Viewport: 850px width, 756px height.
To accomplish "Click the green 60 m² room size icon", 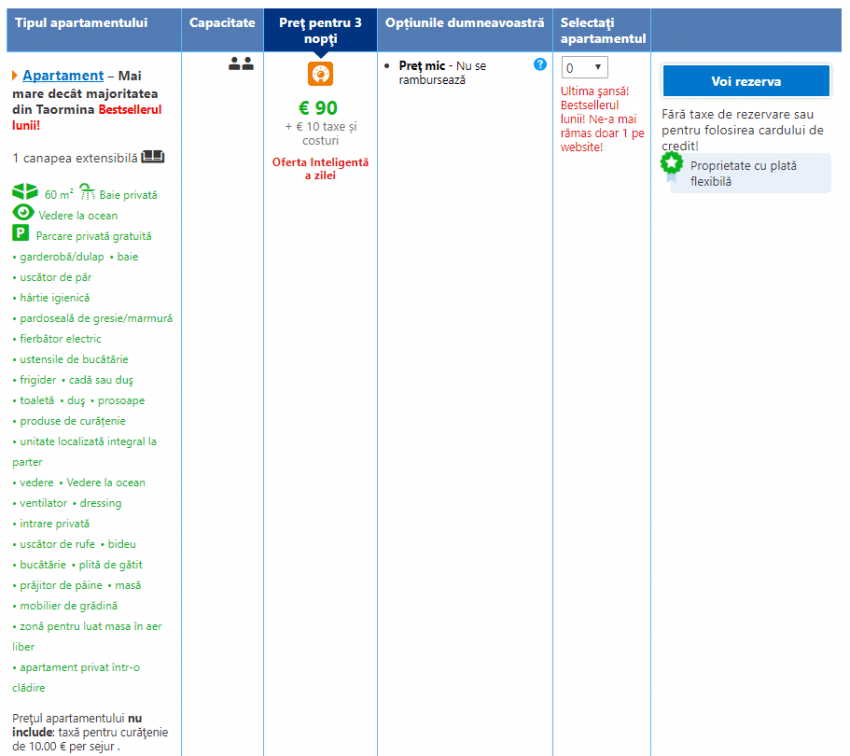I will click(25, 192).
